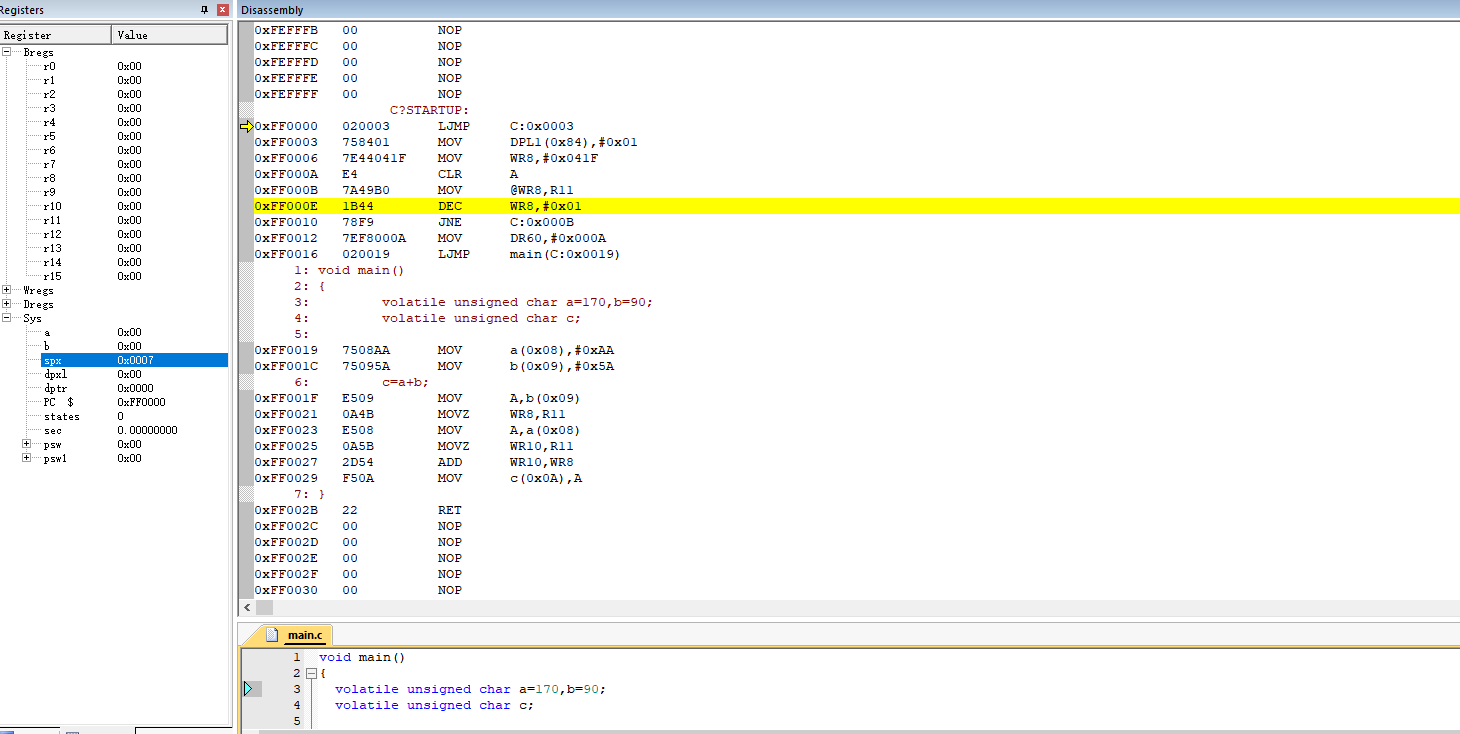Pin the Registers panel with auto-hide icon
This screenshot has width=1460, height=734.
coord(205,9)
